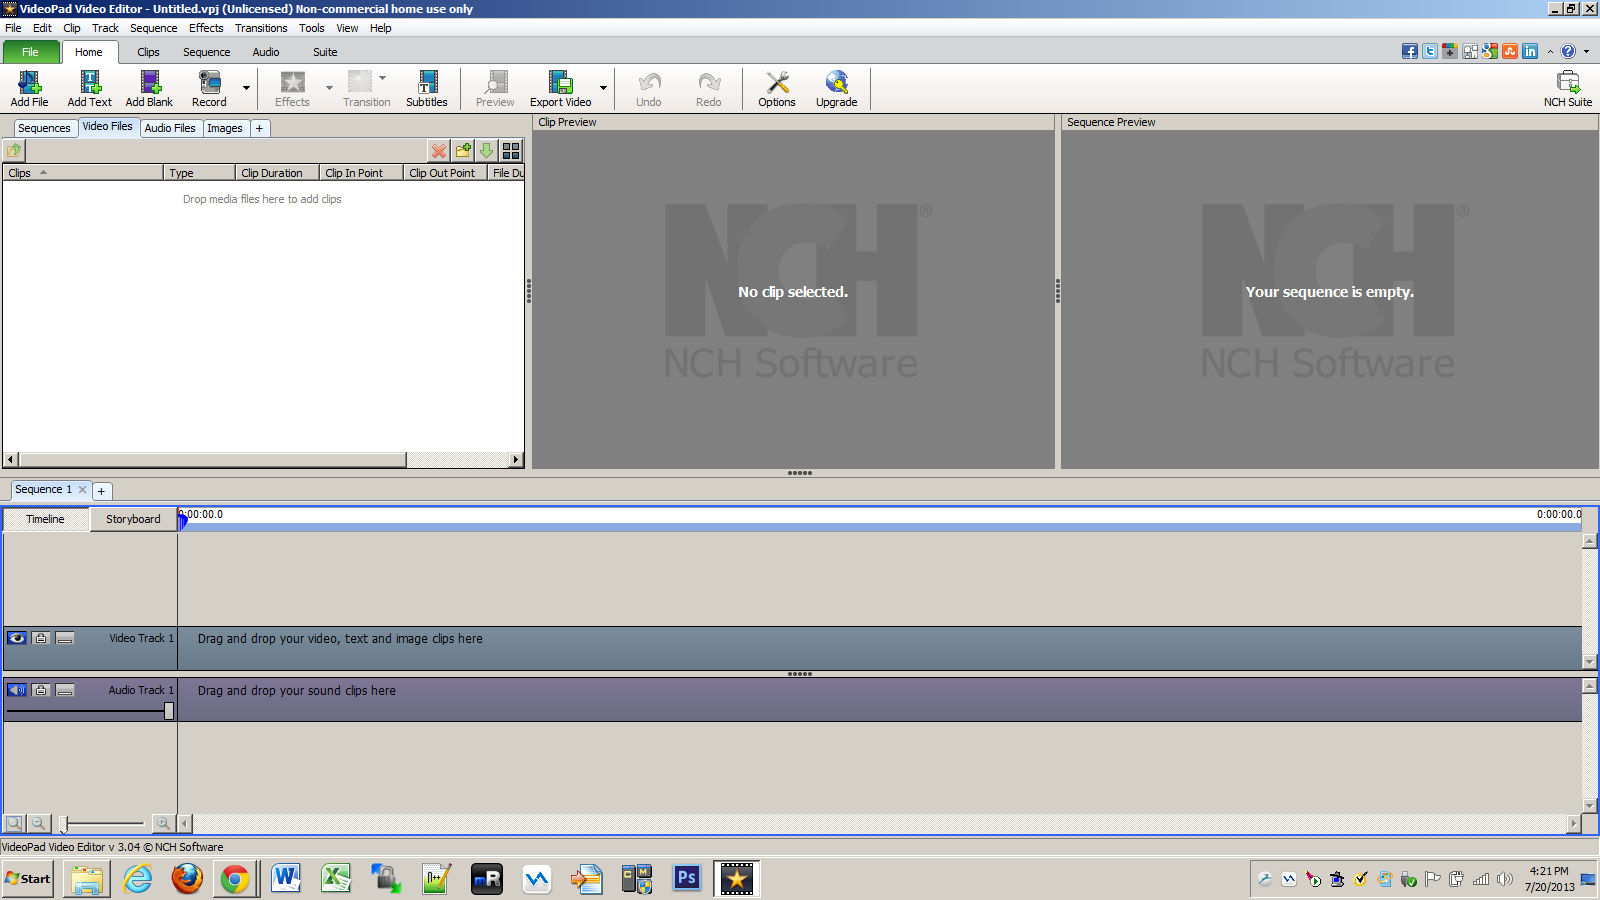Switch to the Images bin tab
1600x900 pixels.
click(x=225, y=128)
